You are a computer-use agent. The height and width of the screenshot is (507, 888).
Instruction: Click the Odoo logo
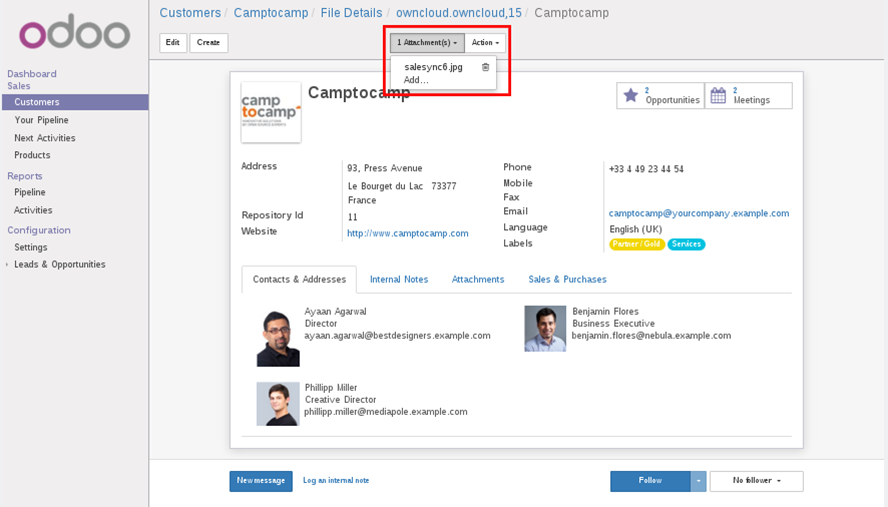75,31
